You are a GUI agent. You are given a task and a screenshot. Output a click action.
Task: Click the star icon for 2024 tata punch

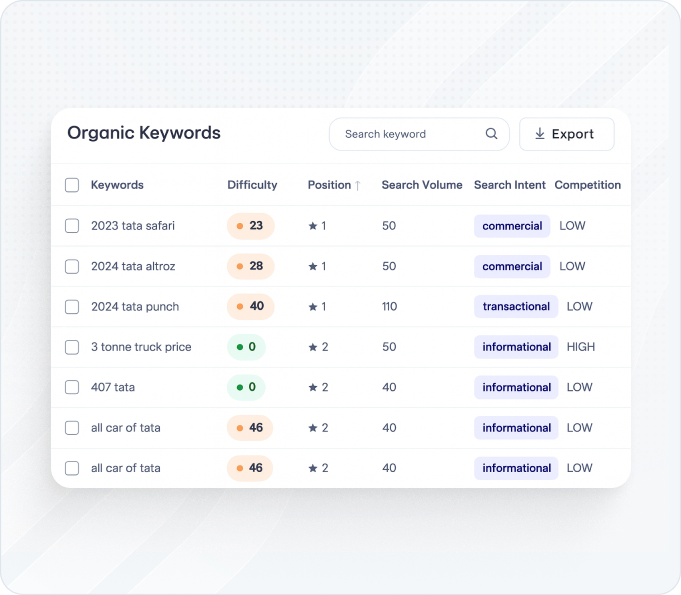(x=313, y=307)
